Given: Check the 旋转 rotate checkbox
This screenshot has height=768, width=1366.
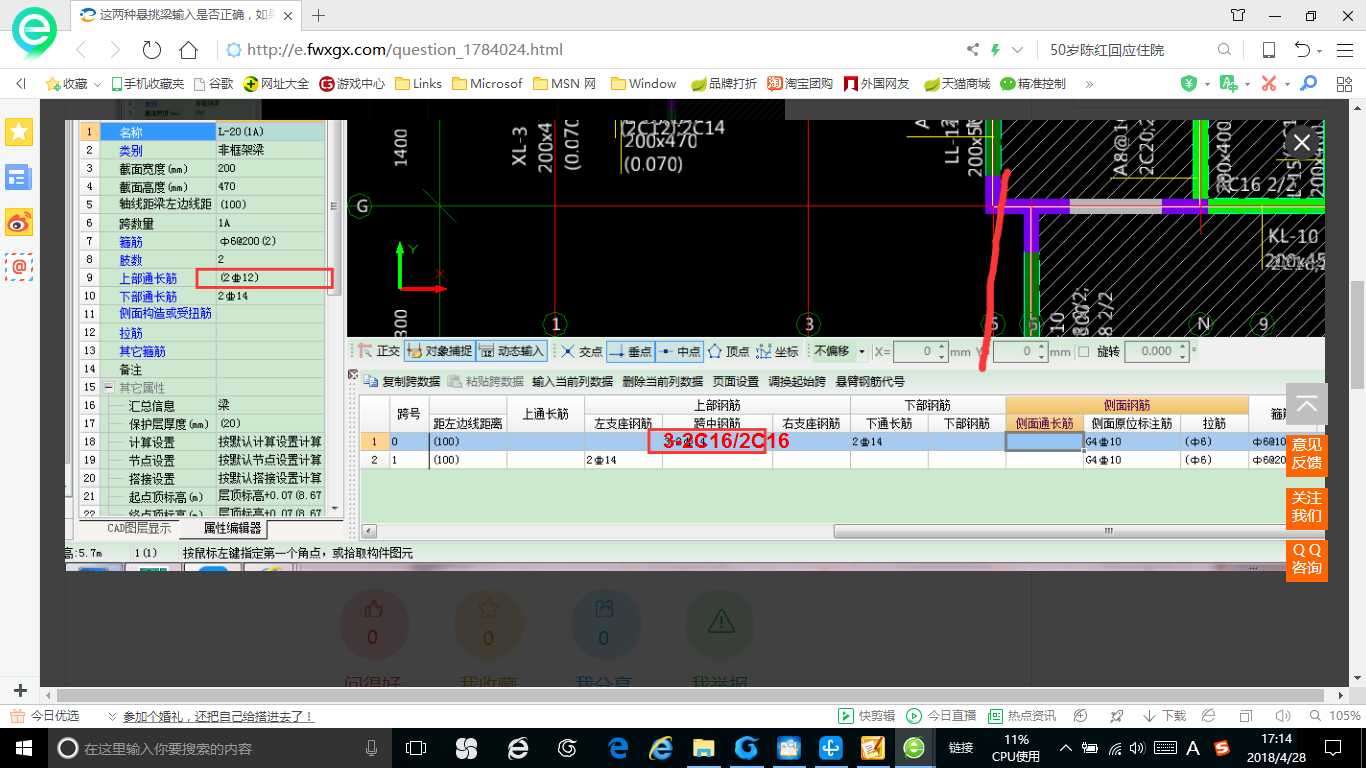Looking at the screenshot, I should (1084, 352).
